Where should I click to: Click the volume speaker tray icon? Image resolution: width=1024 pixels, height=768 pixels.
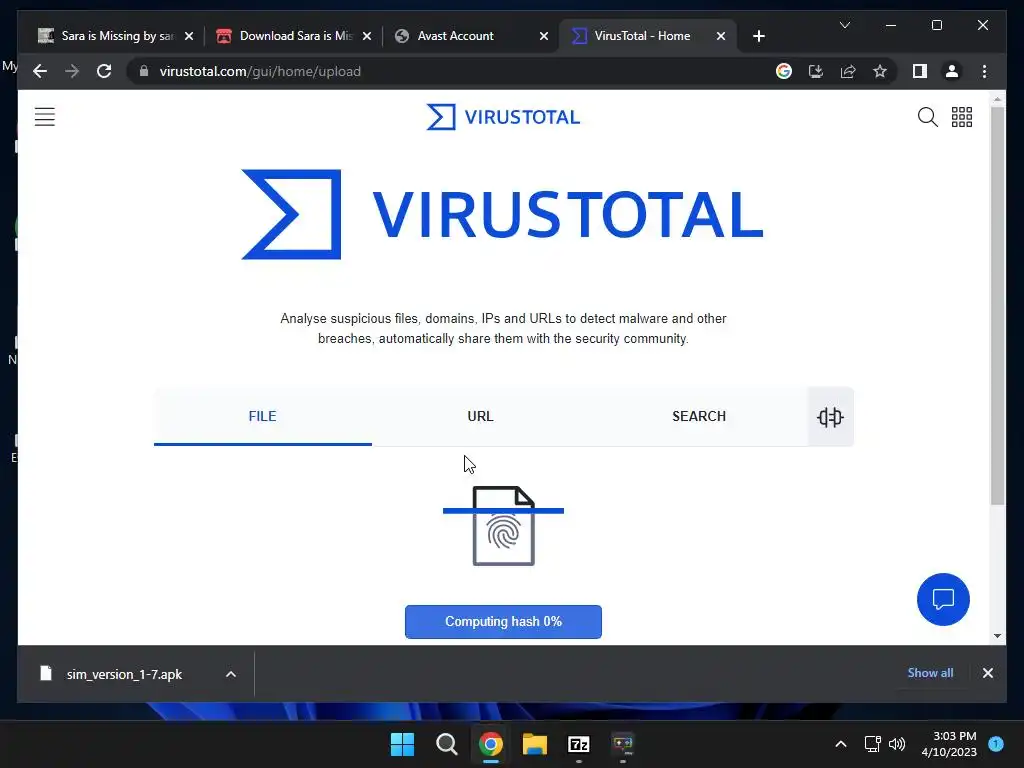point(897,744)
